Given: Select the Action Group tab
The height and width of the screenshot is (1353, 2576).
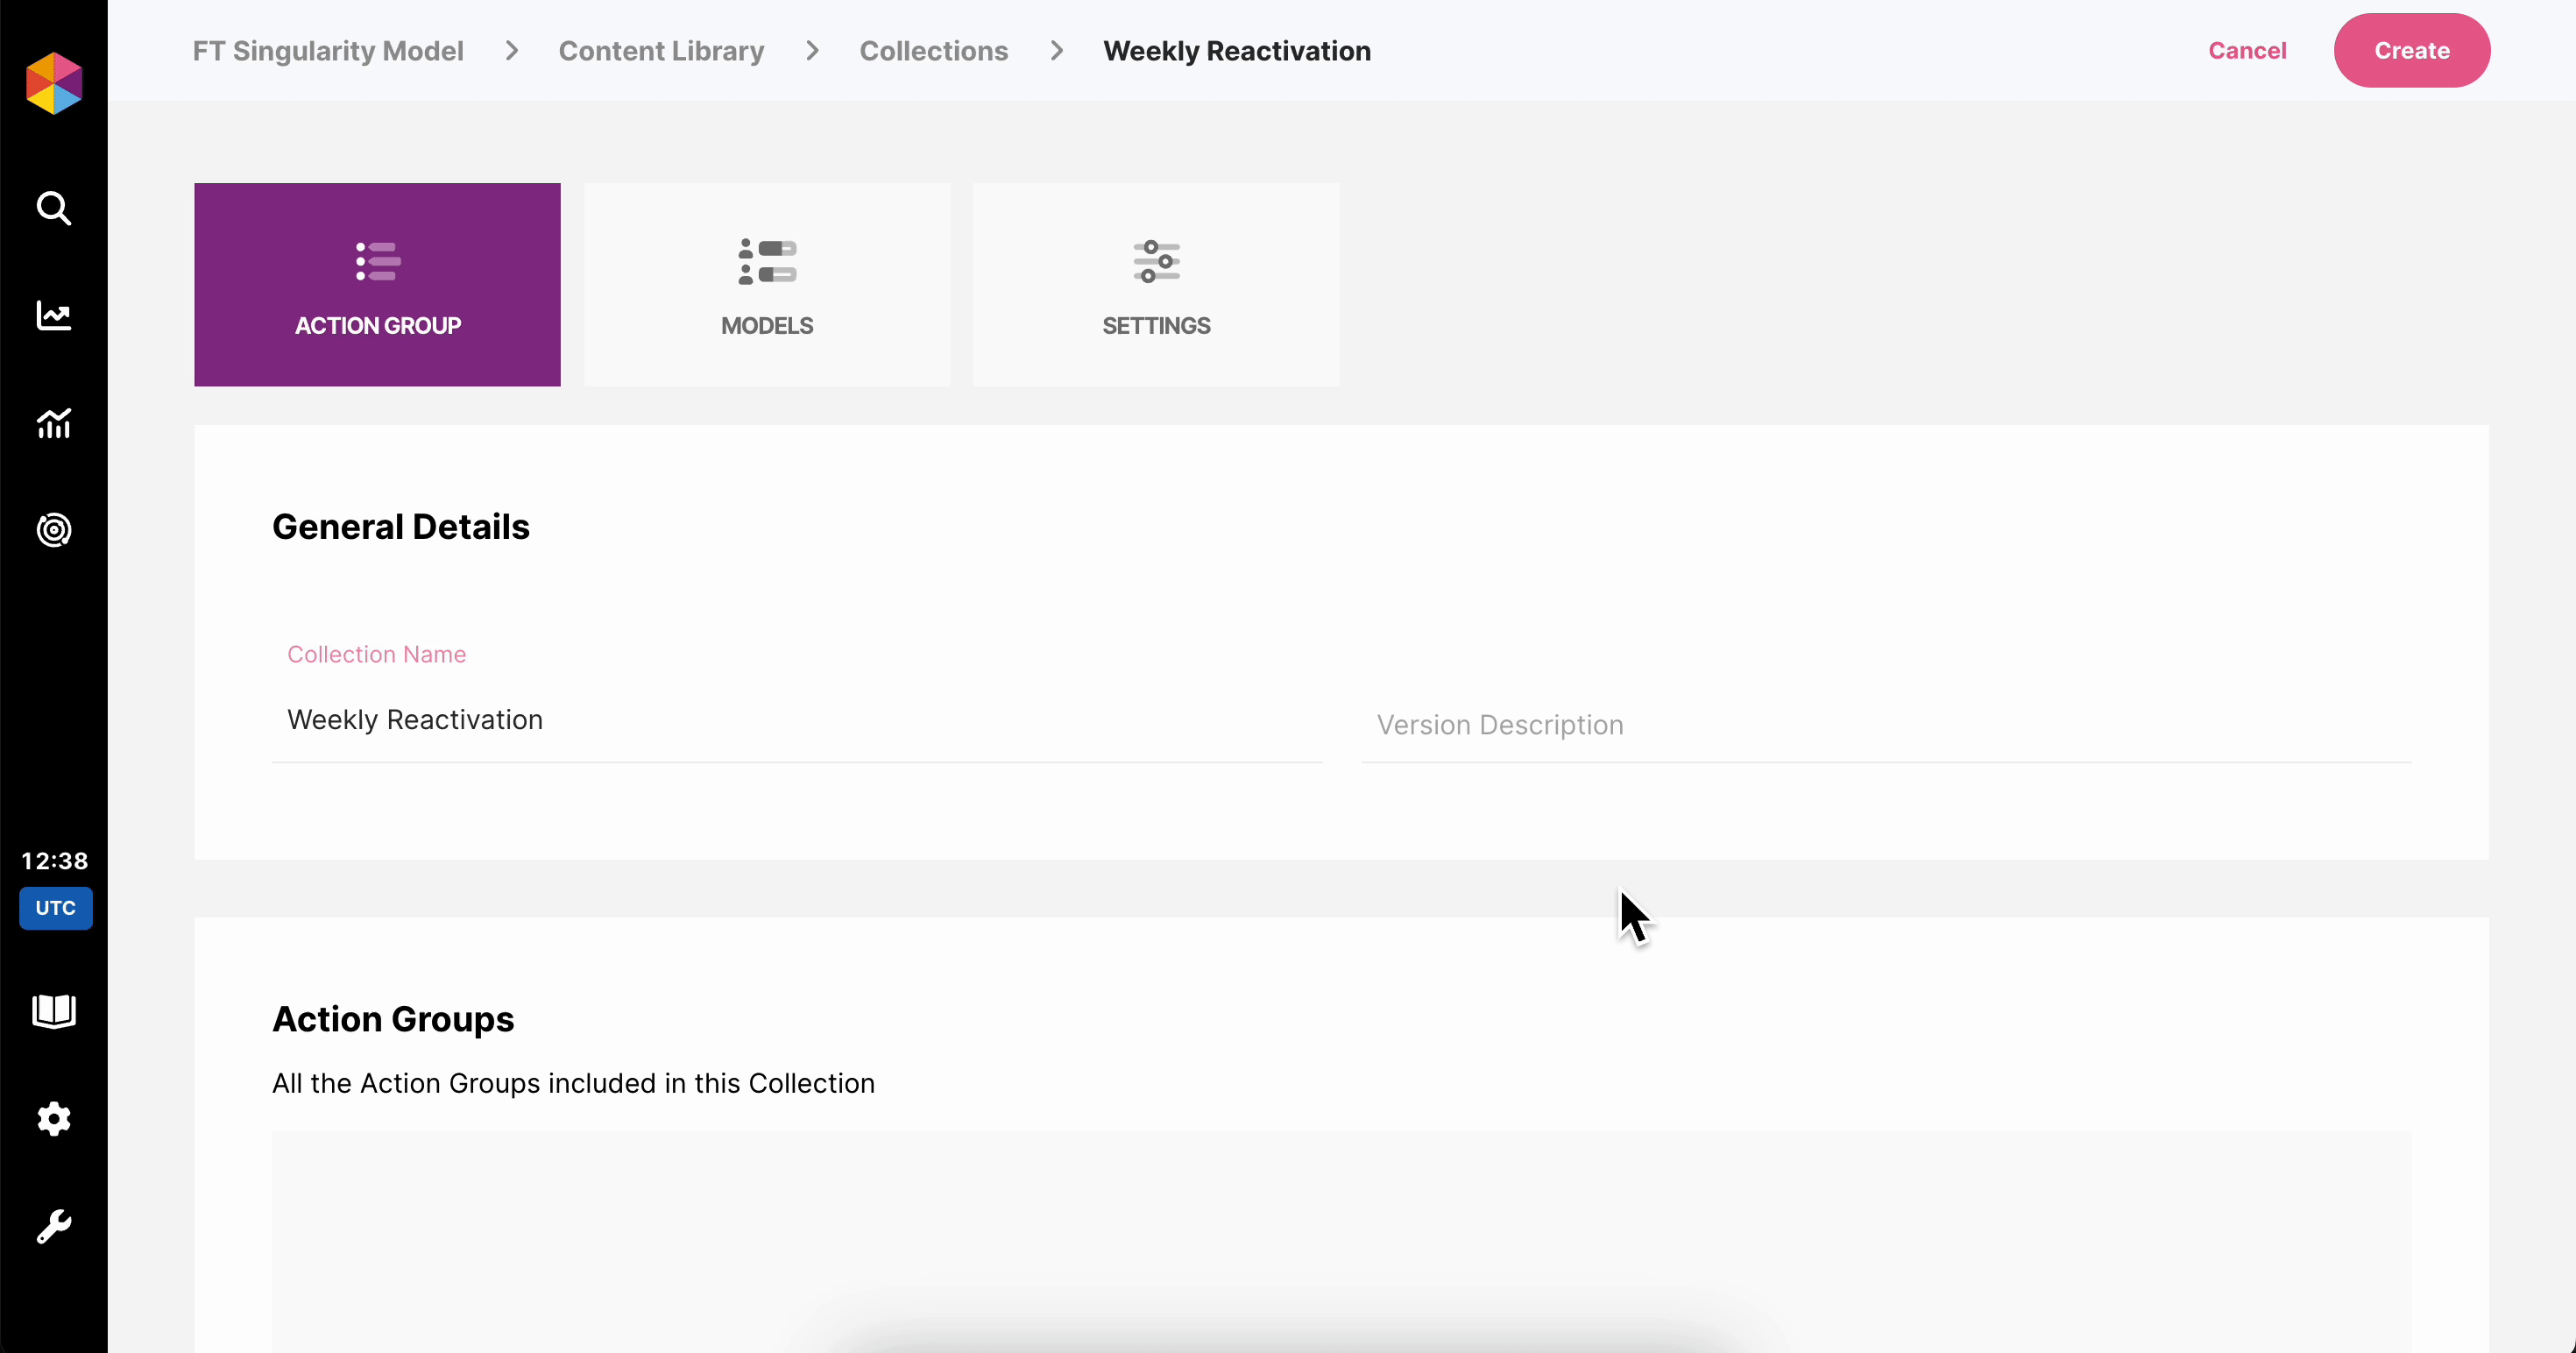Looking at the screenshot, I should 377,285.
